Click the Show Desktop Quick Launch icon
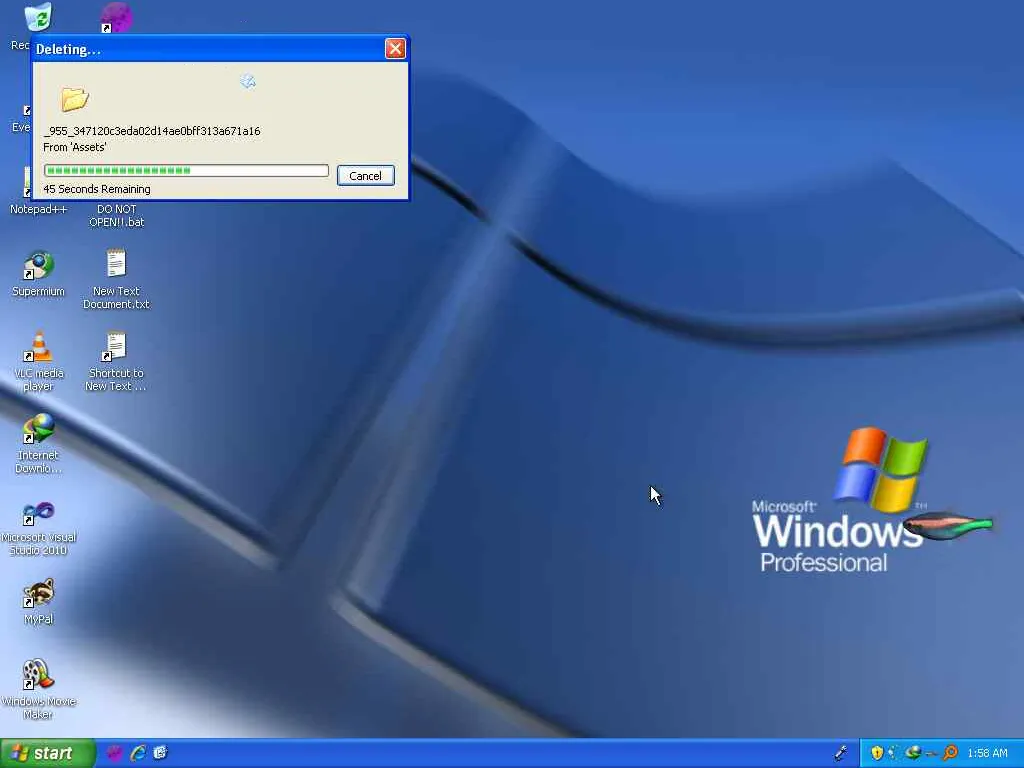Screen dimensions: 1024x768 point(161,753)
